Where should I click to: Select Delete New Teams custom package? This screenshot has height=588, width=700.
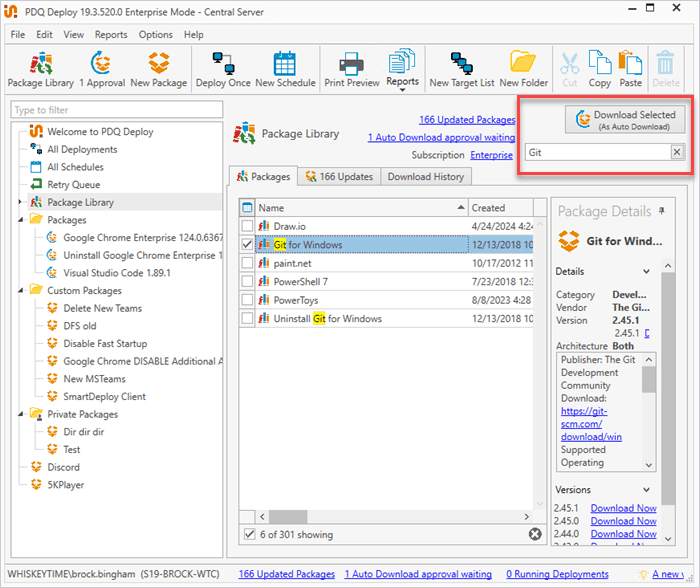(x=102, y=308)
